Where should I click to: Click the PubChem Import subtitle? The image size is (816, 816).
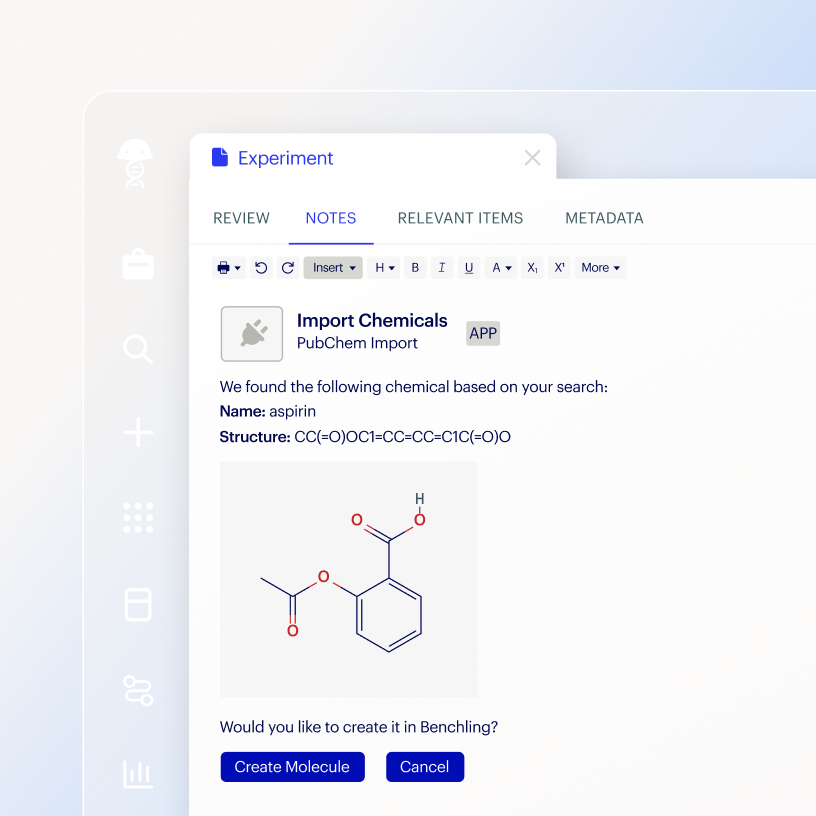(357, 343)
